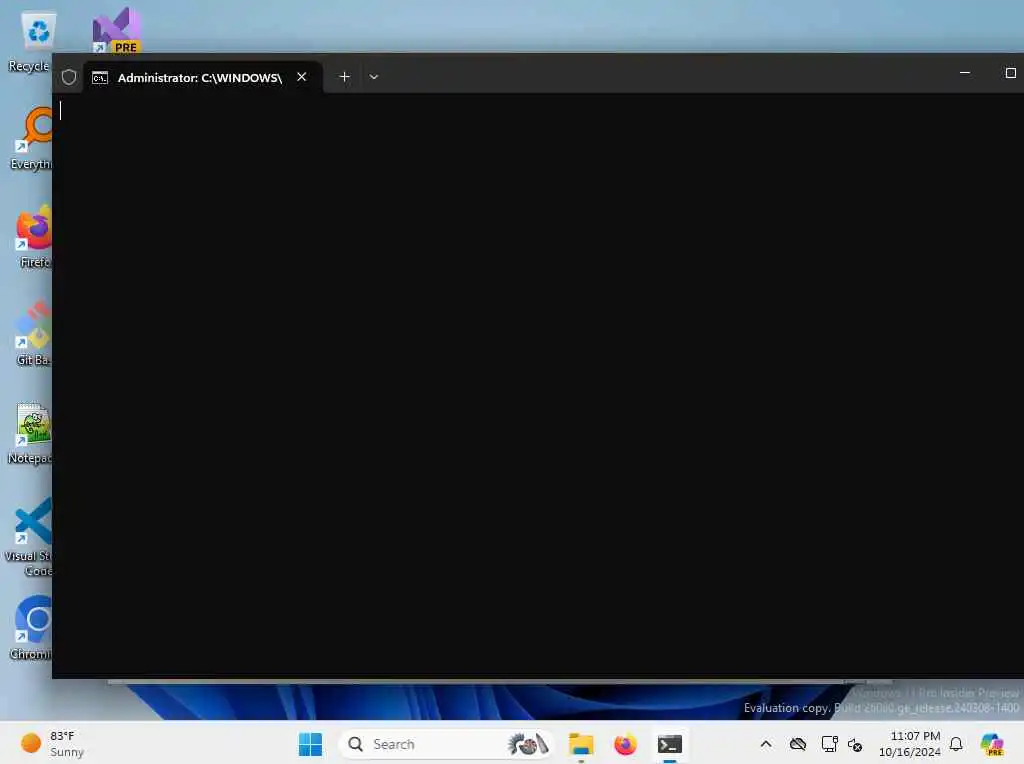
Task: Open the Windows Start menu
Action: pyautogui.click(x=310, y=744)
